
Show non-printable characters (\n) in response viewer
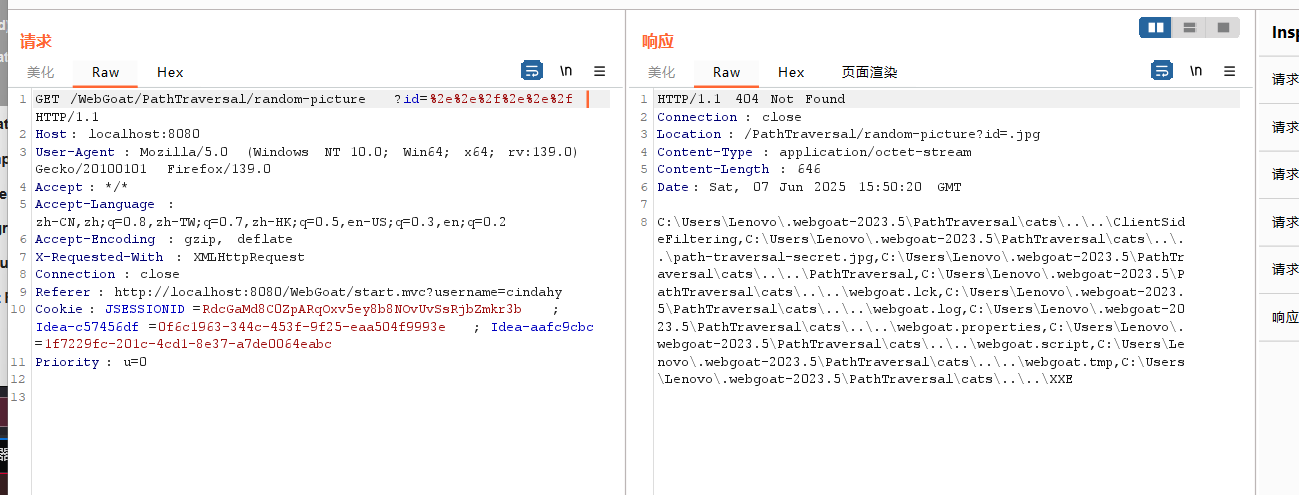tap(1196, 71)
